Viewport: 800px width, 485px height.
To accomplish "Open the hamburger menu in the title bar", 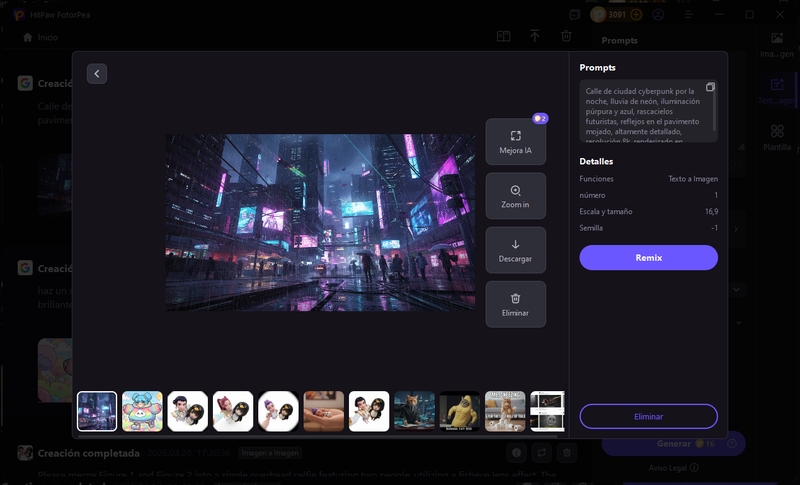I will pos(688,15).
